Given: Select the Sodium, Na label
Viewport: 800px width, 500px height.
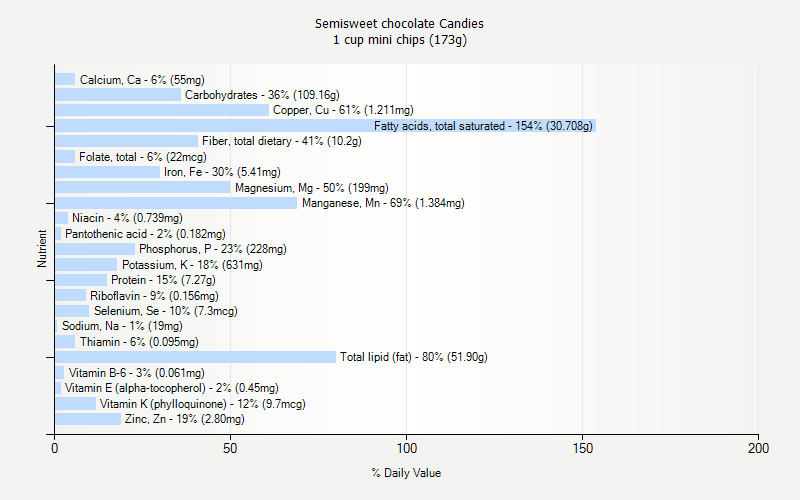Looking at the screenshot, I should tap(122, 326).
